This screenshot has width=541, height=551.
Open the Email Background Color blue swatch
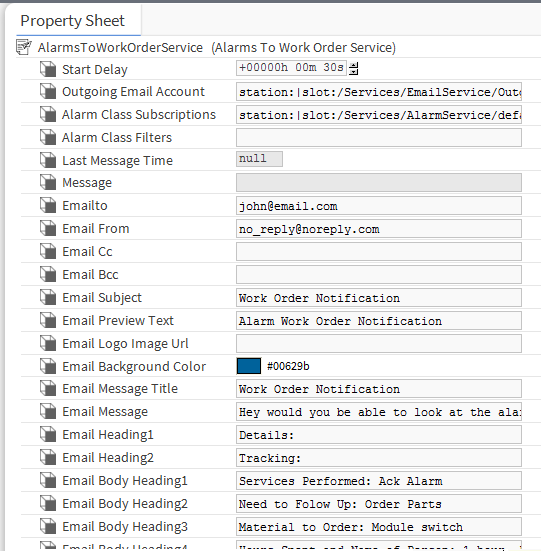249,366
